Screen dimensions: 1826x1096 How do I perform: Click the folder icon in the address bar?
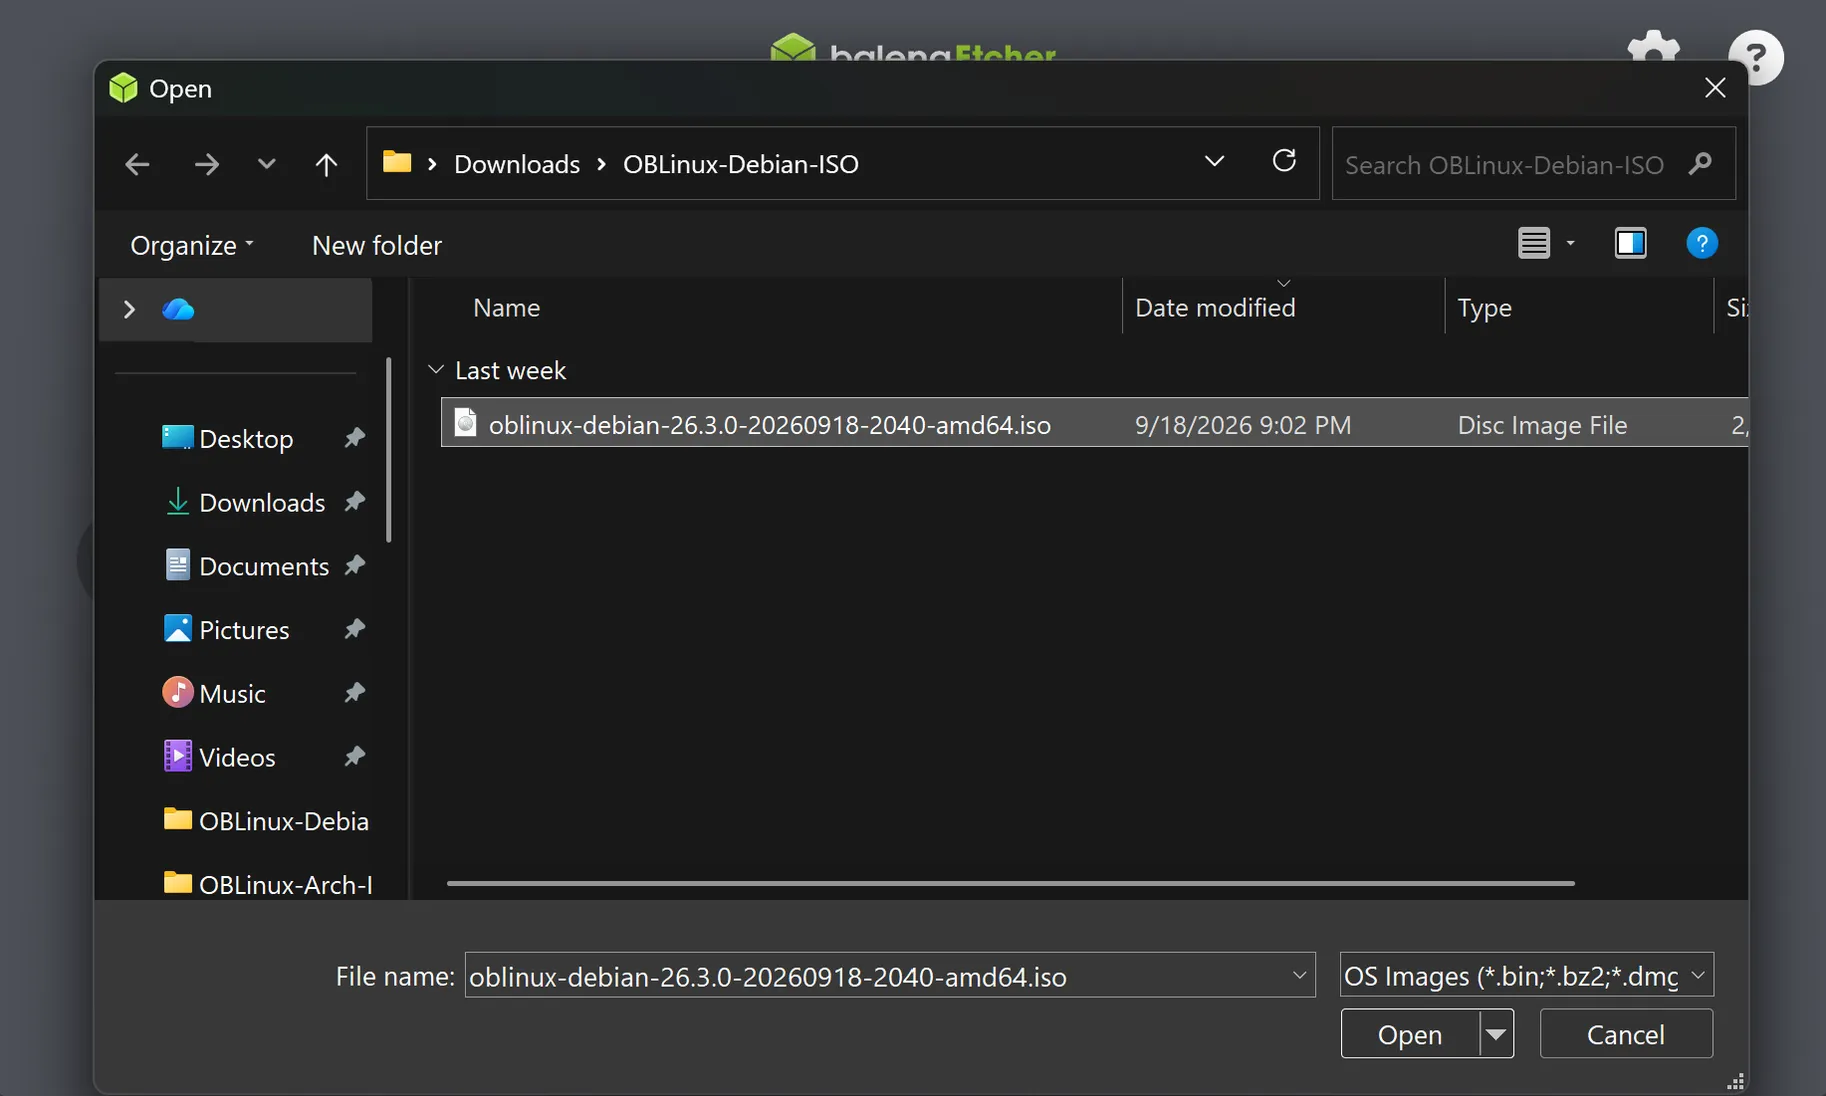click(x=397, y=162)
